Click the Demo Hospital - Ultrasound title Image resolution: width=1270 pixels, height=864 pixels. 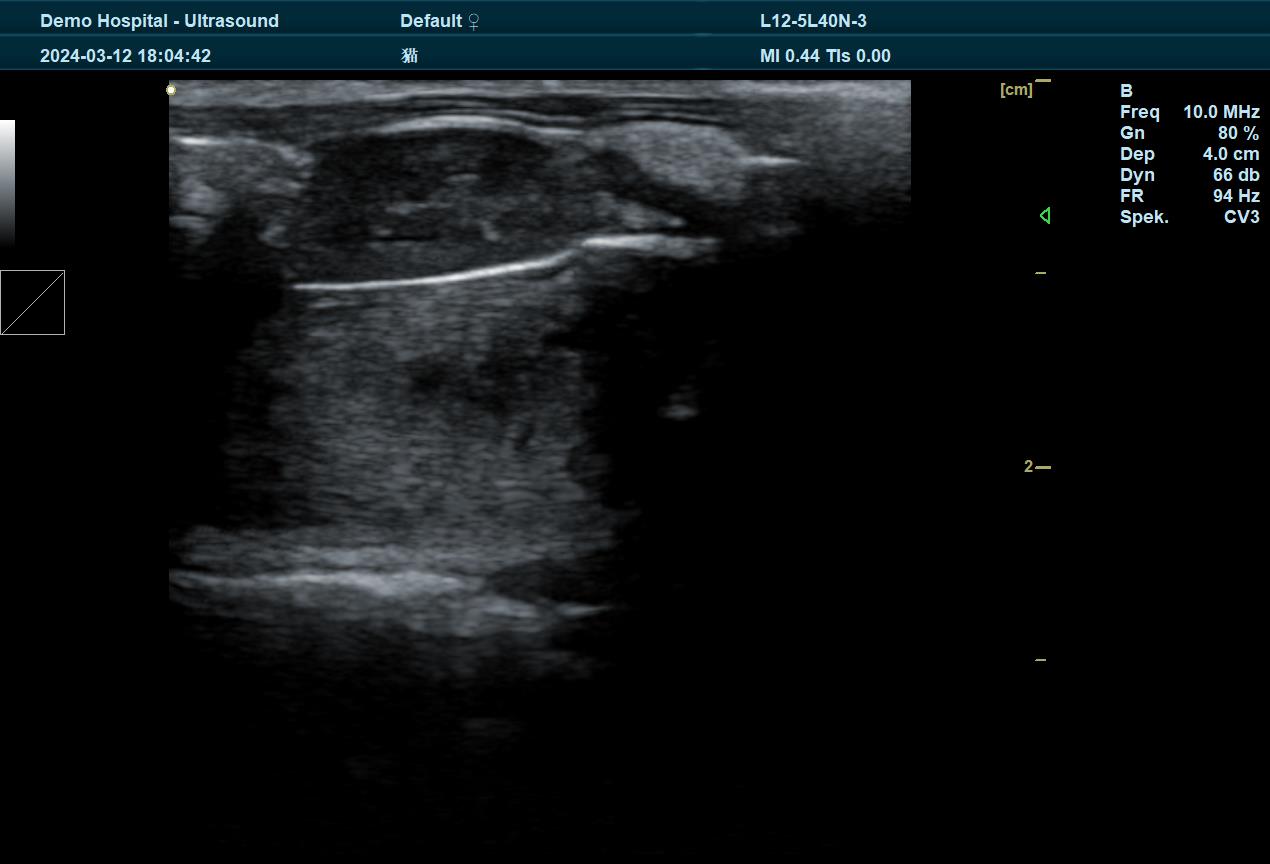pyautogui.click(x=159, y=21)
